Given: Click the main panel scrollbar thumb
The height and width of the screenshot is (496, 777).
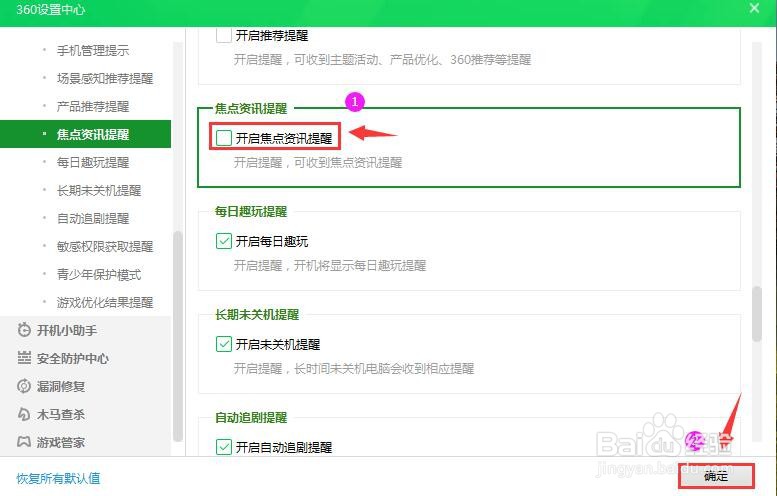Looking at the screenshot, I should click(756, 314).
